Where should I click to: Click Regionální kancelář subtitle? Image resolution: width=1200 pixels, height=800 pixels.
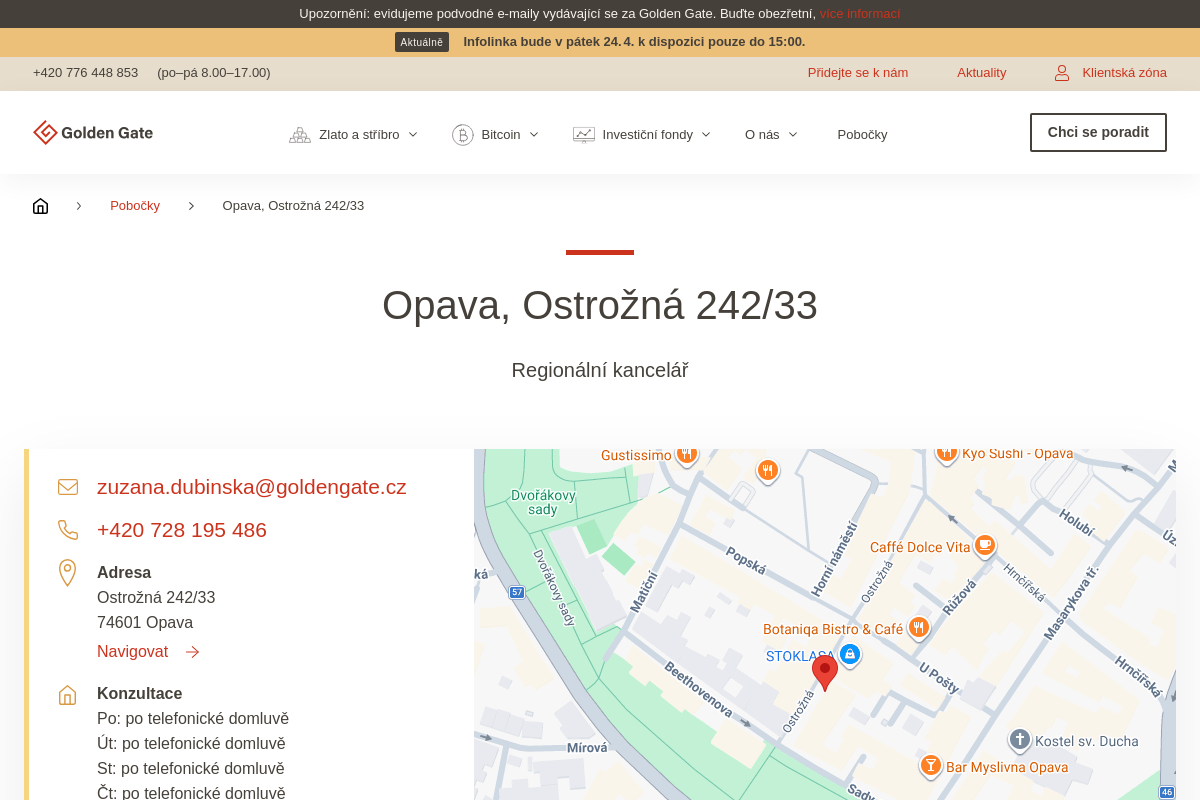point(600,370)
